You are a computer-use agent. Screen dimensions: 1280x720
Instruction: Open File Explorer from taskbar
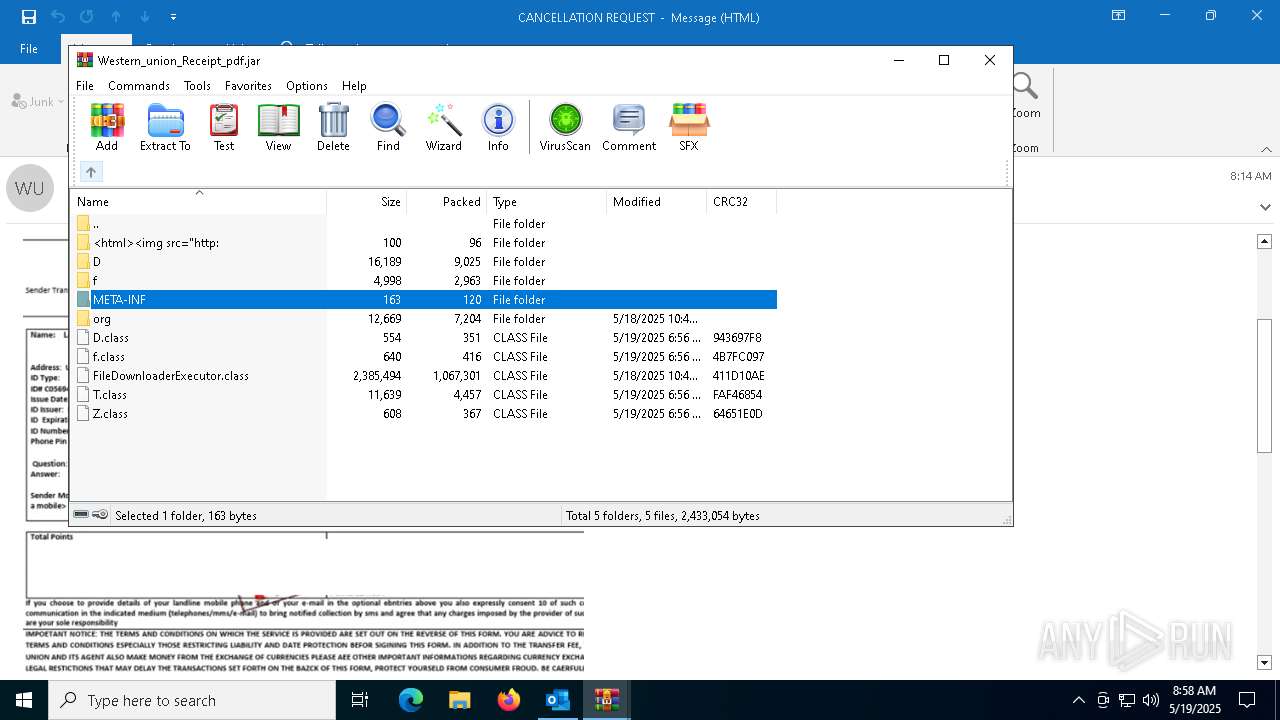tap(460, 700)
